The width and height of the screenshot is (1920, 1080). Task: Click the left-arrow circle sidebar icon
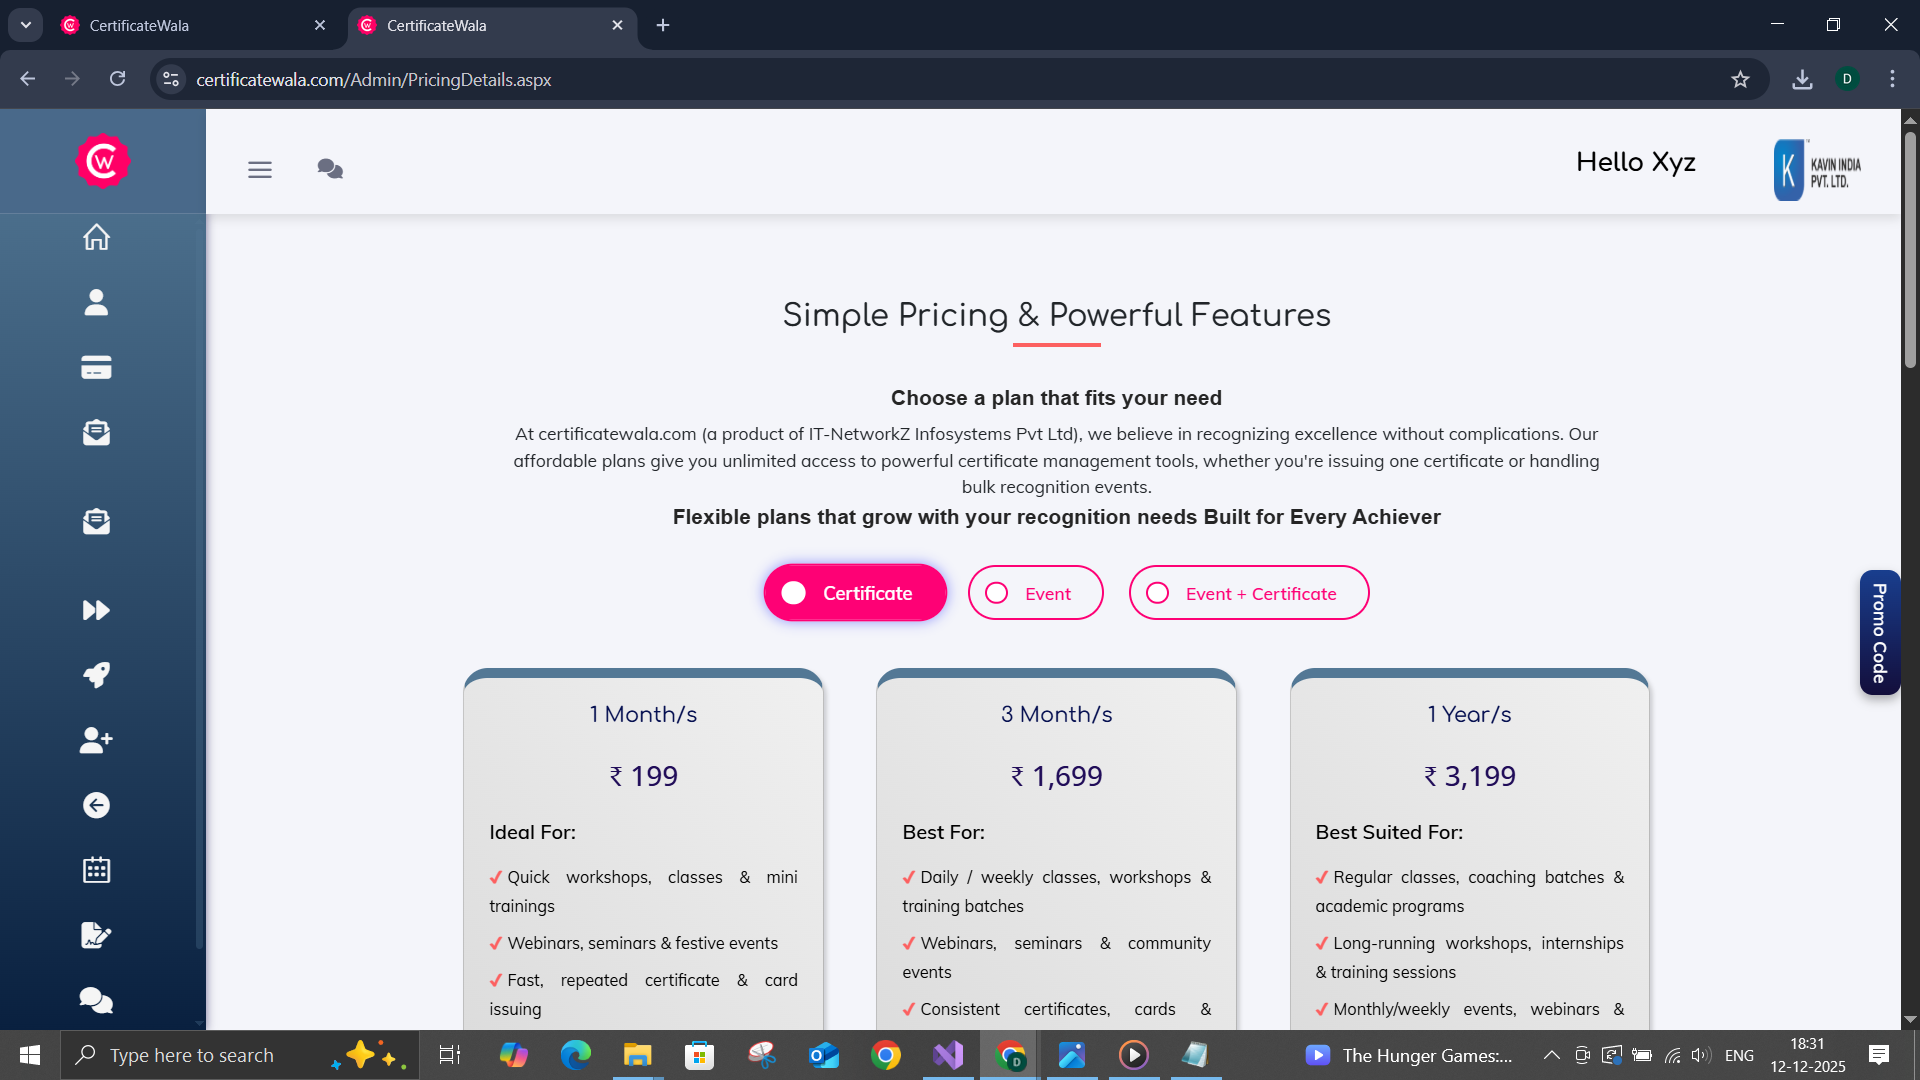click(x=96, y=805)
